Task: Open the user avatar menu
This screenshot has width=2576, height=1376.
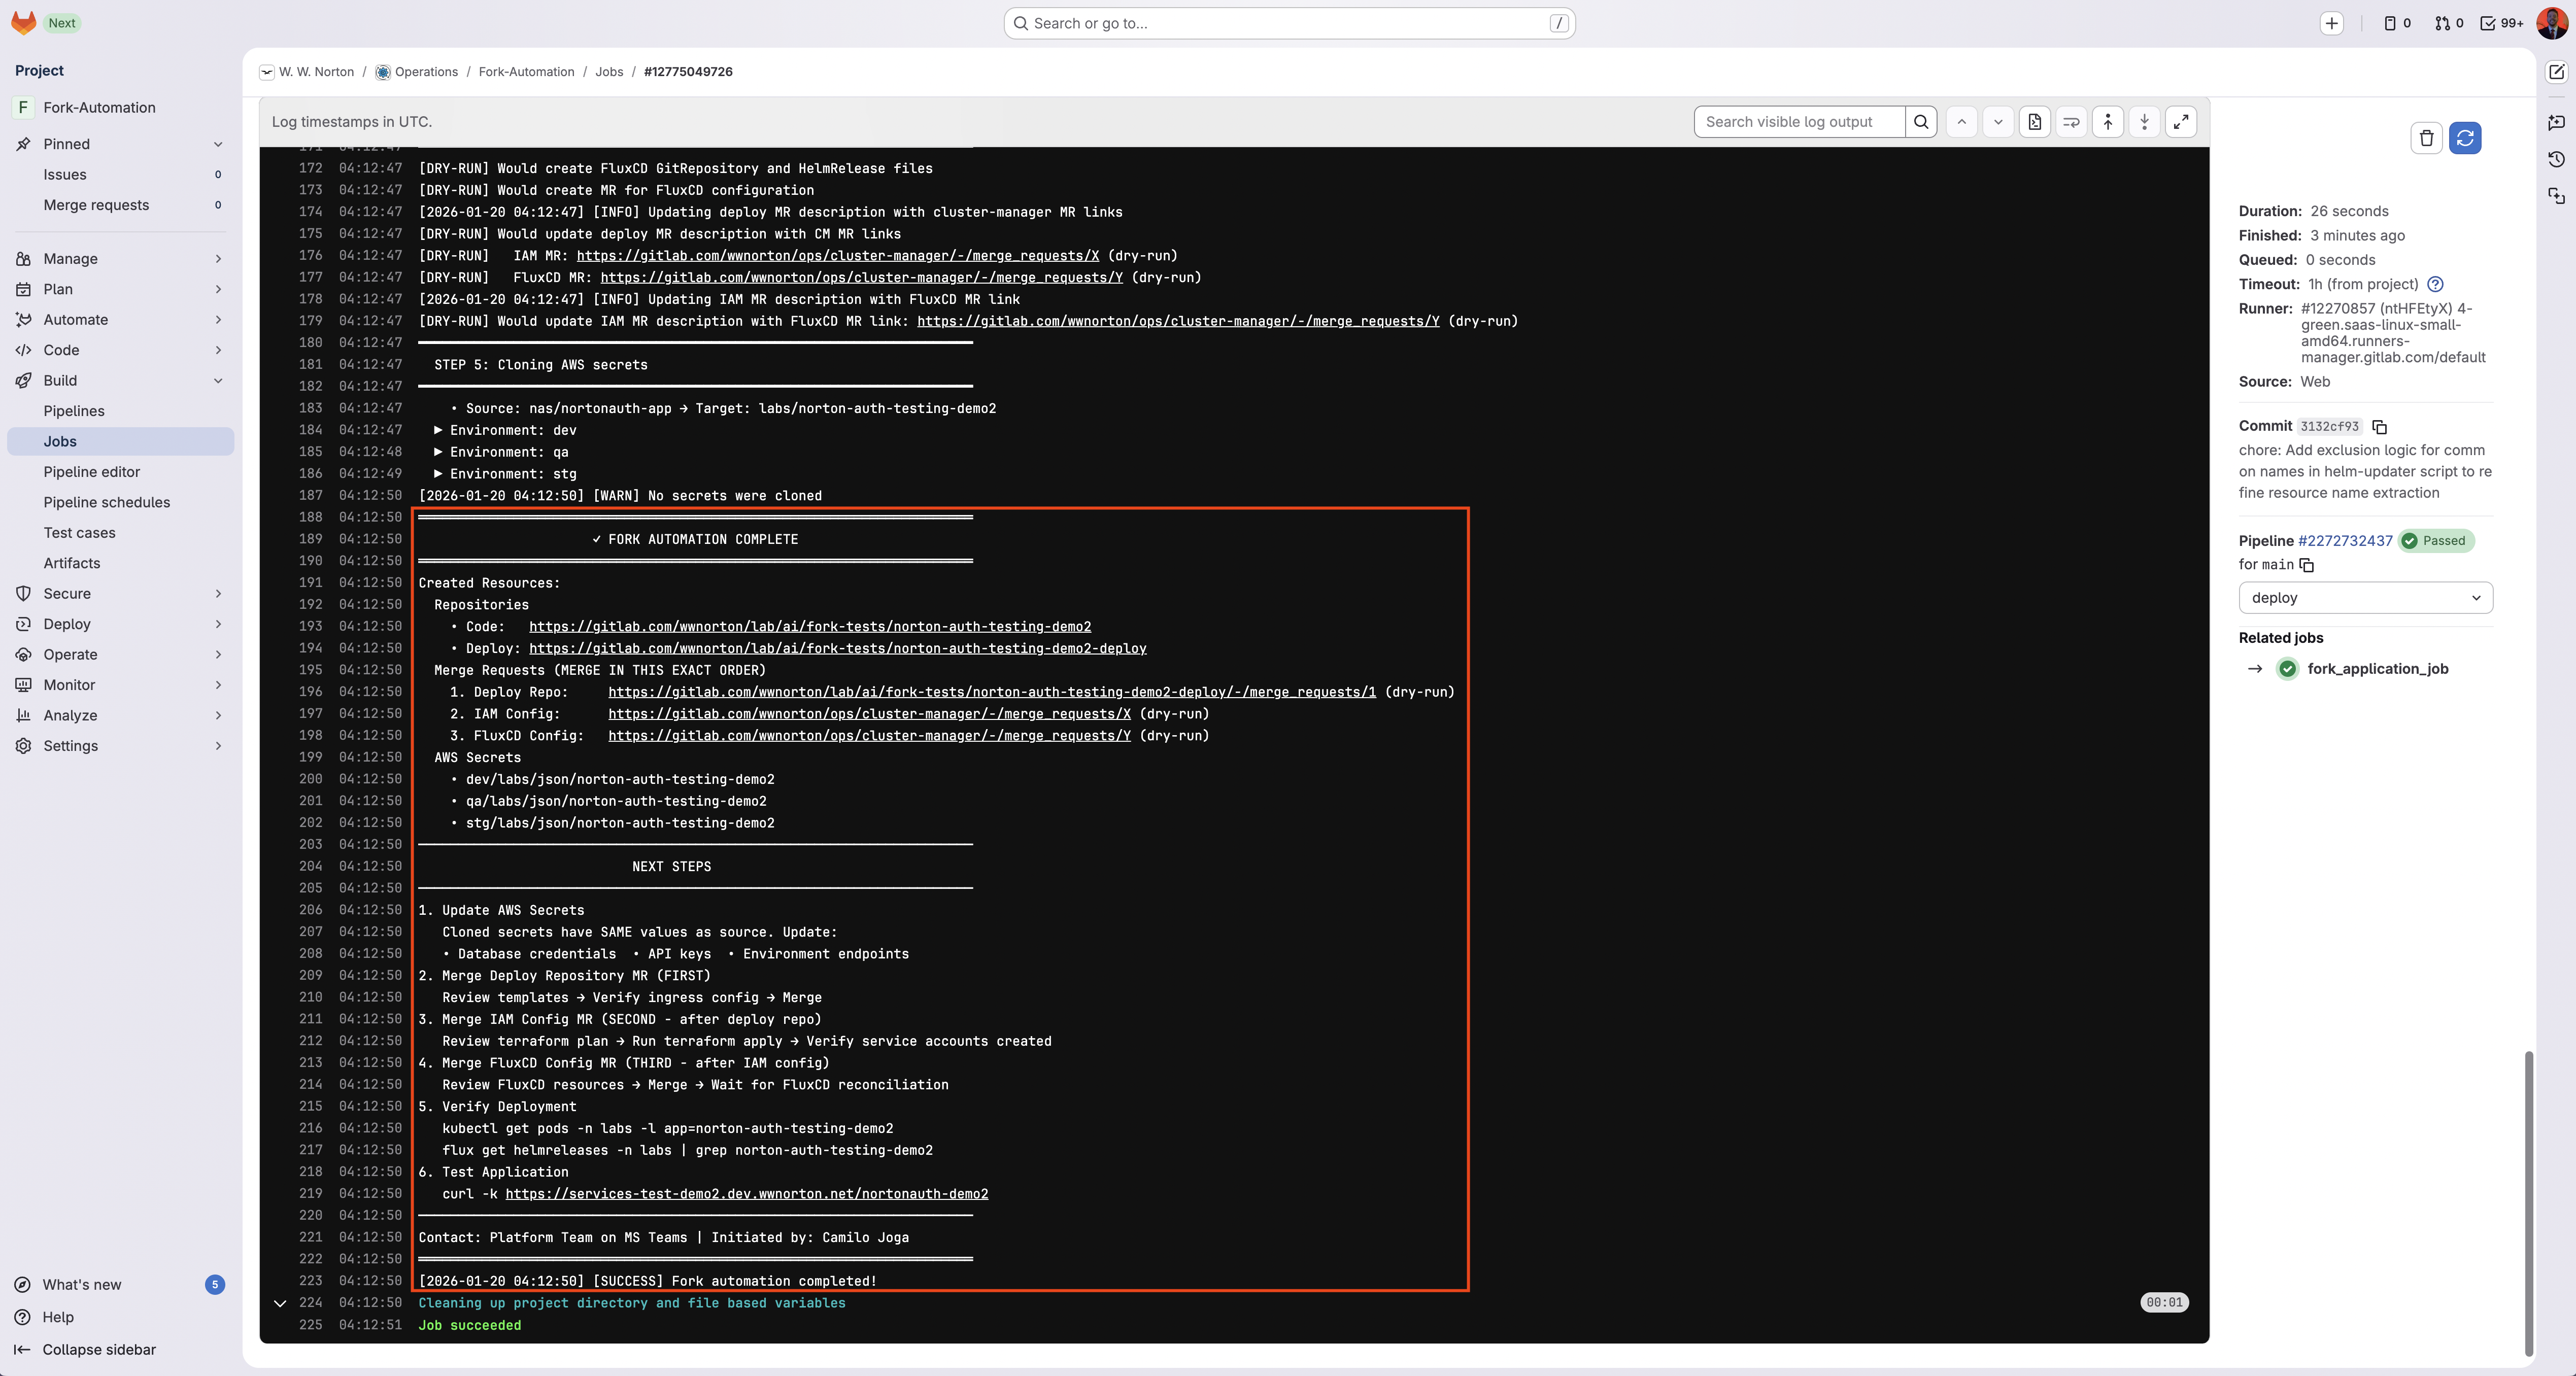Action: point(2552,23)
